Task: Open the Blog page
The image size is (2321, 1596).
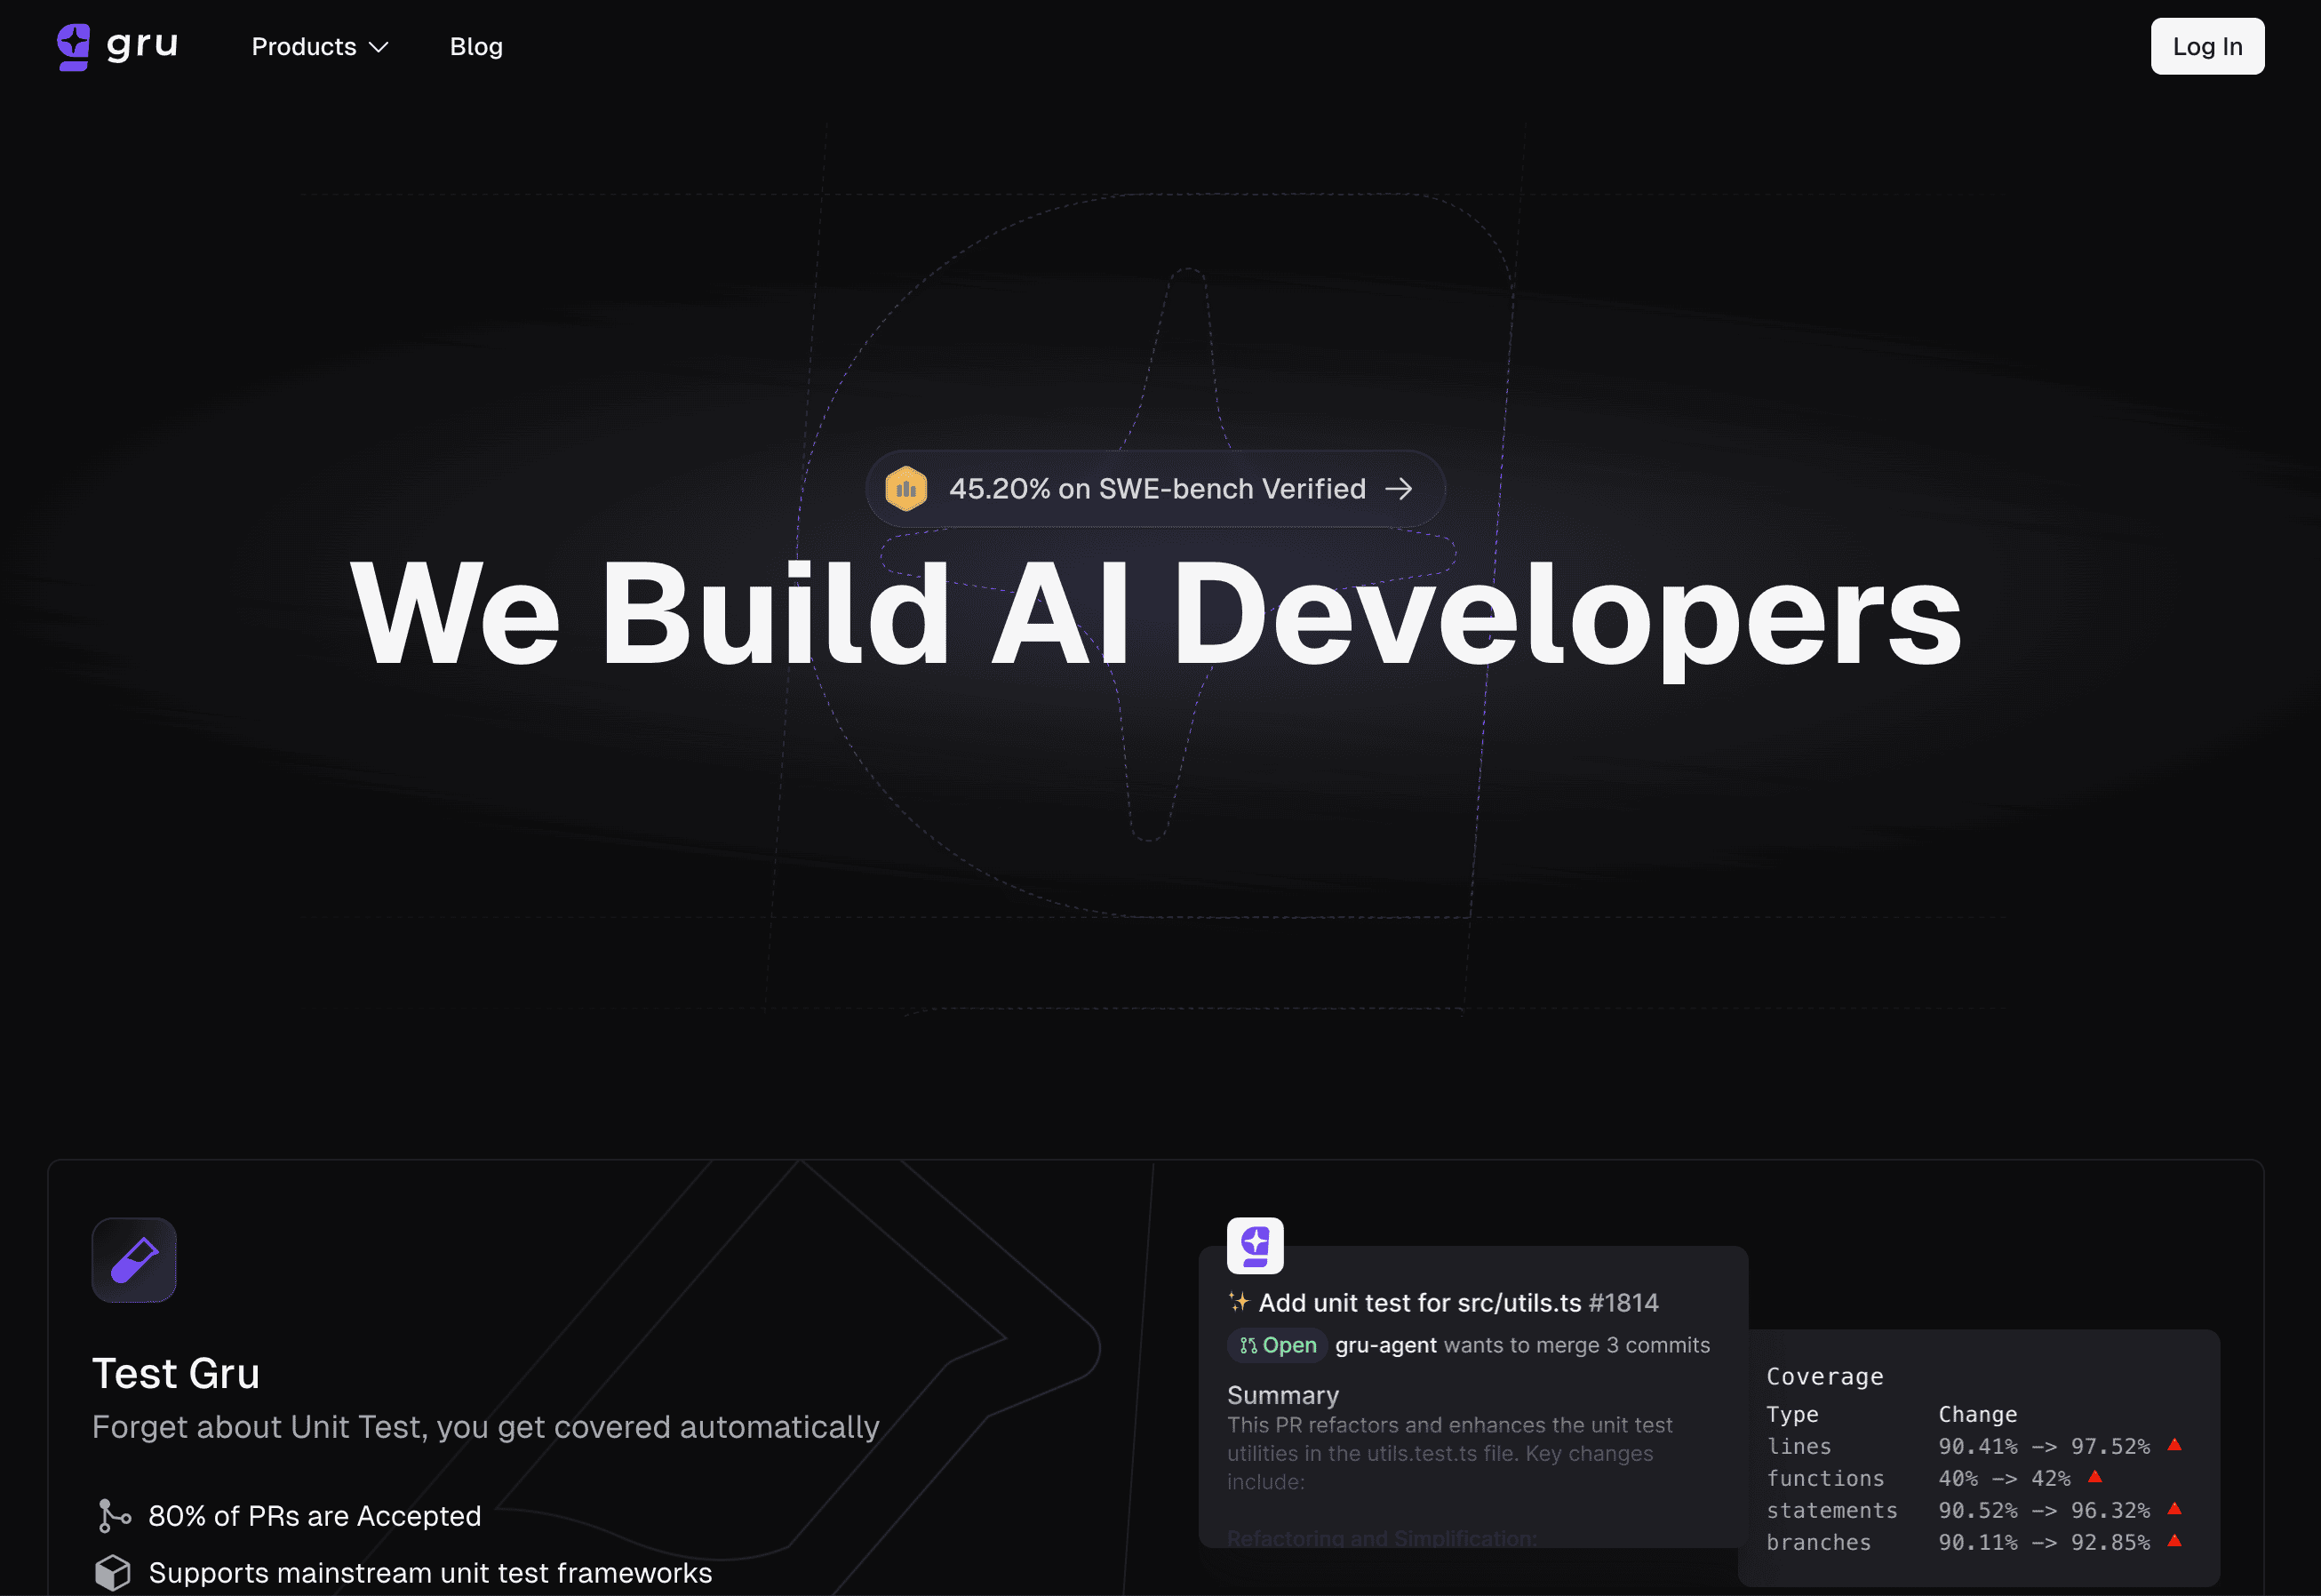Action: click(x=476, y=47)
